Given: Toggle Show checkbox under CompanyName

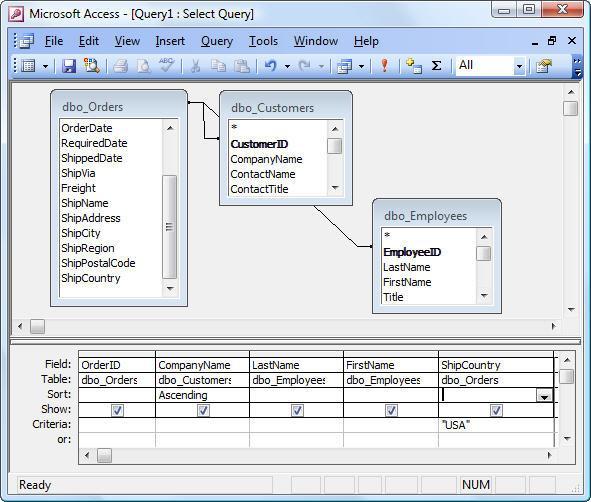Looking at the screenshot, I should click(x=203, y=410).
